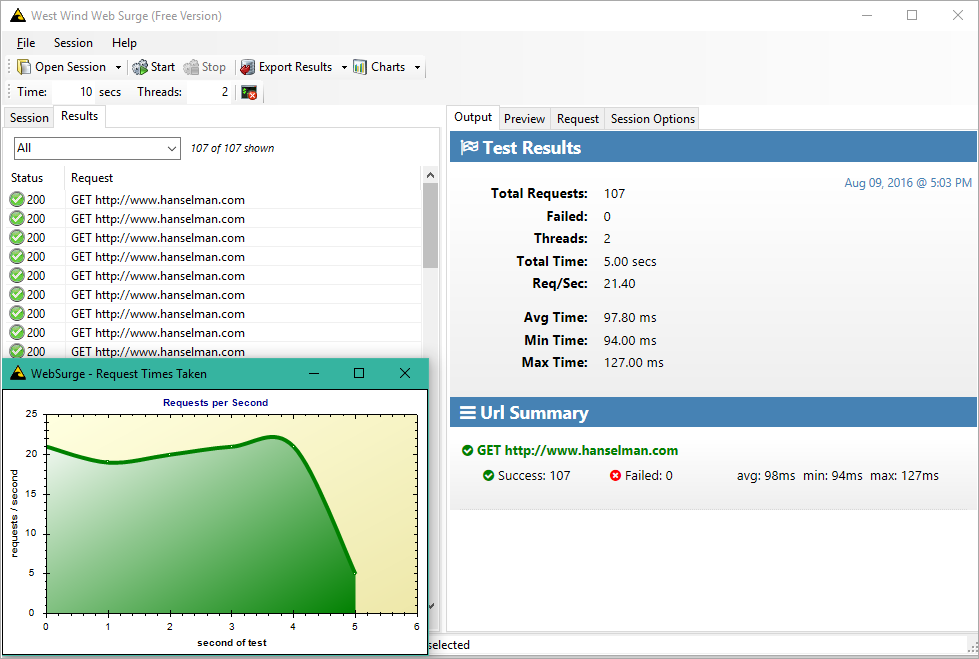The image size is (979, 659).
Task: Click the GET http://www.hanselman.com summary link
Action: pos(578,450)
